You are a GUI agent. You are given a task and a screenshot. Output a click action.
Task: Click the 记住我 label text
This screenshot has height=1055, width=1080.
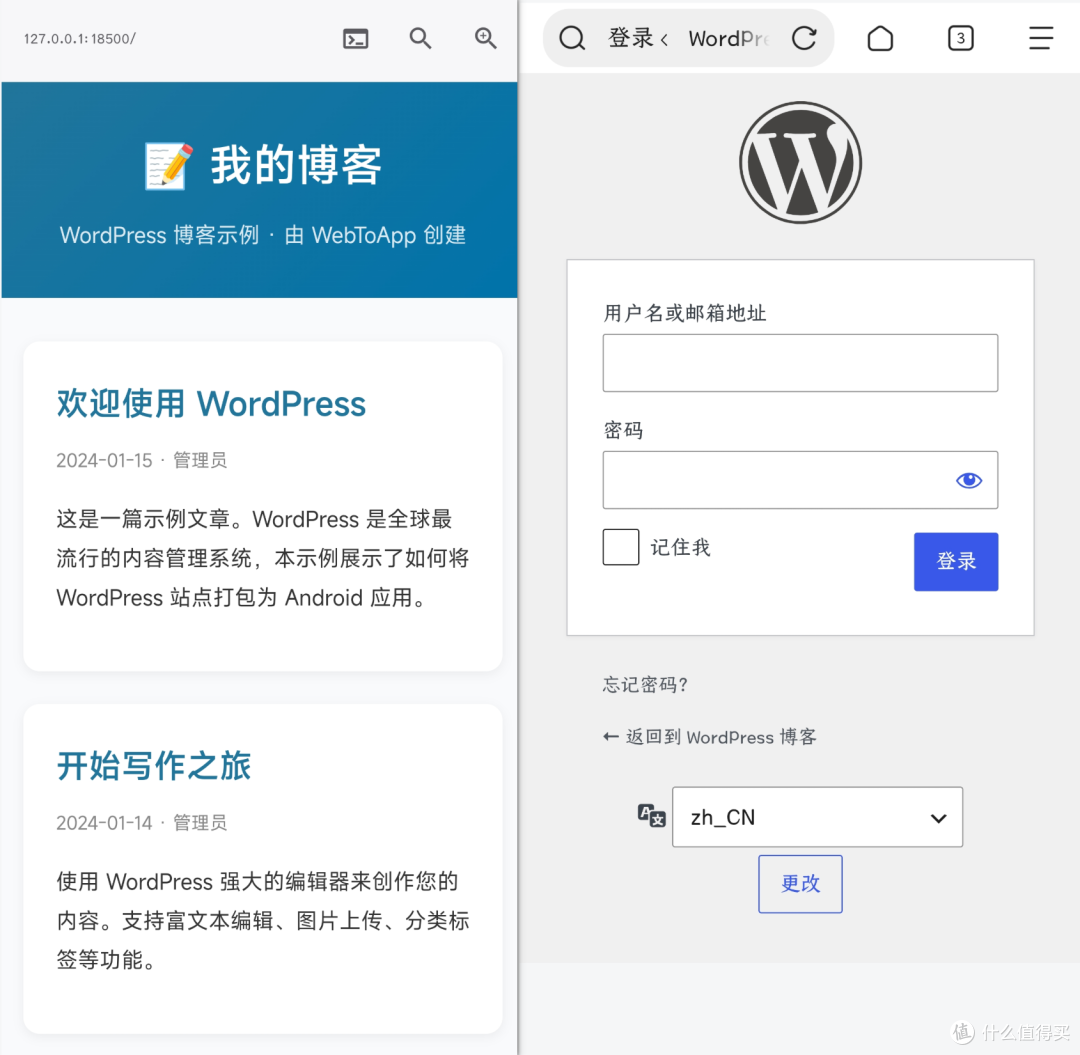click(680, 547)
